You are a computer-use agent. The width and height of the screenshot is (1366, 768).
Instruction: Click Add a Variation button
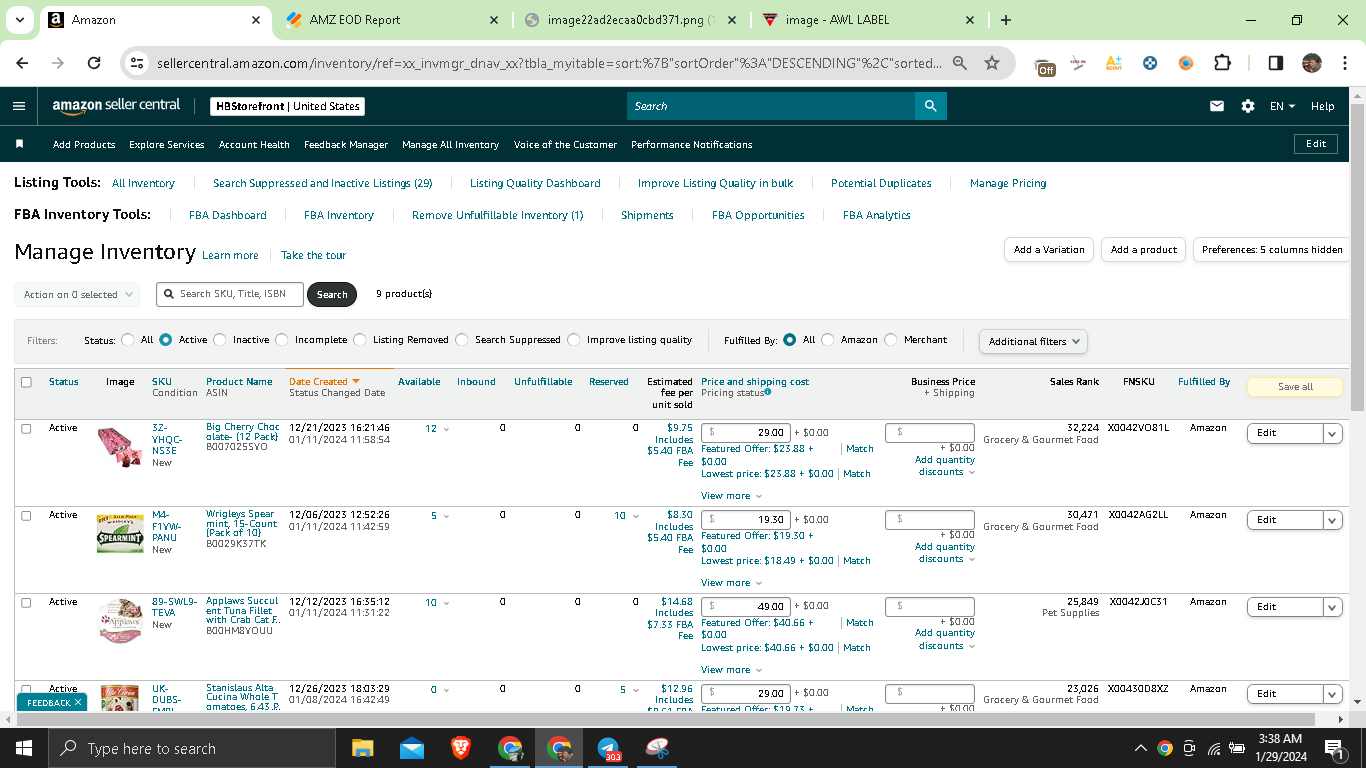(x=1049, y=250)
